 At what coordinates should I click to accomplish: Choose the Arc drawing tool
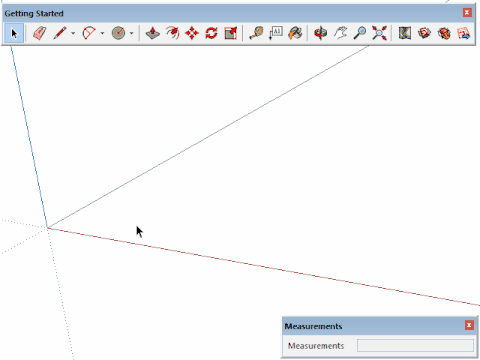click(x=89, y=33)
